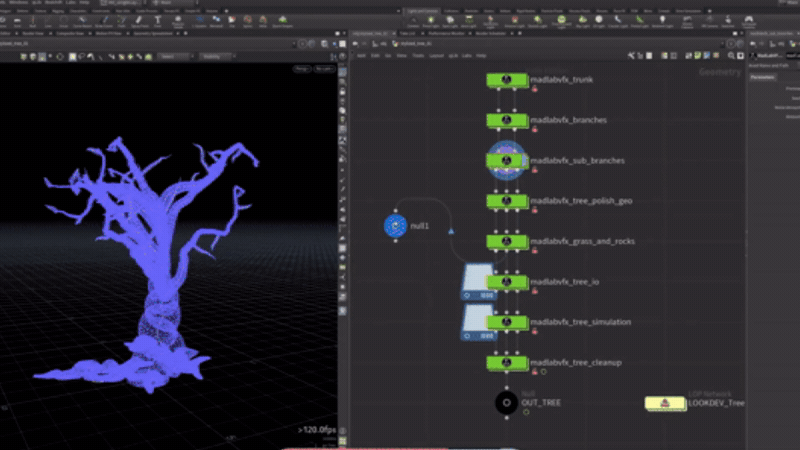Add an Area Light from the shelf
800x450 pixels.
tap(468, 22)
